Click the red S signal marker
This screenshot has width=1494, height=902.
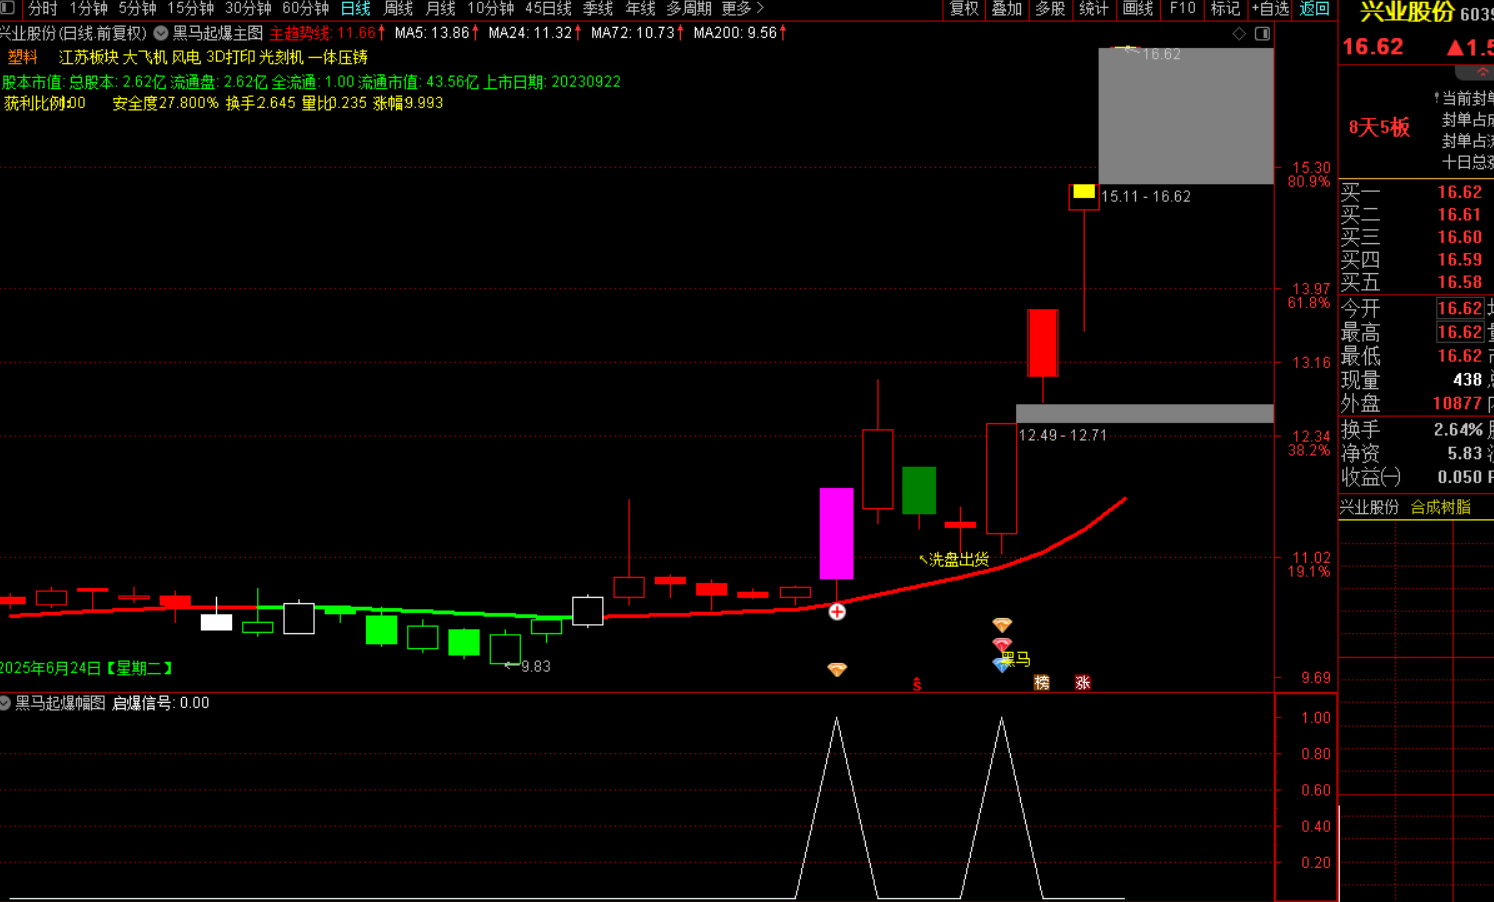click(x=917, y=684)
